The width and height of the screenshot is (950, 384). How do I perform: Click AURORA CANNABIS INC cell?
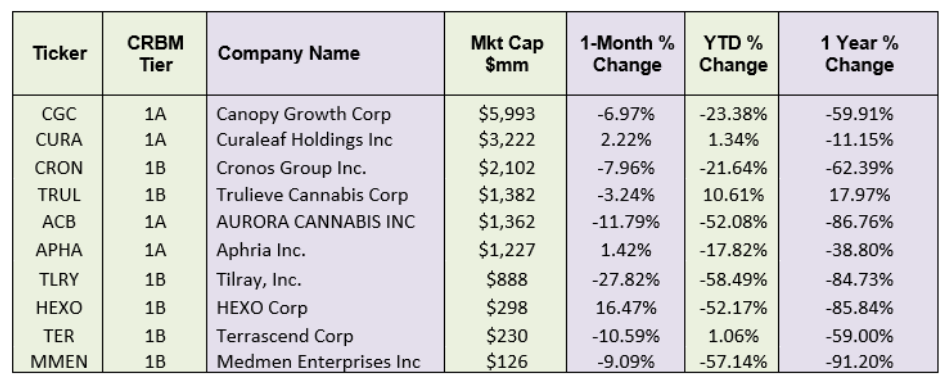coord(315,222)
